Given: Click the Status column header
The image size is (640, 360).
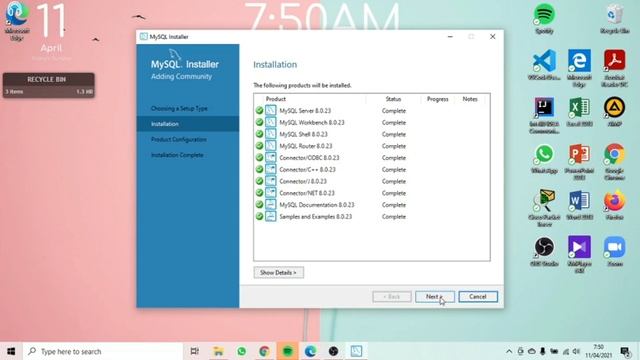Looking at the screenshot, I should click(x=393, y=99).
